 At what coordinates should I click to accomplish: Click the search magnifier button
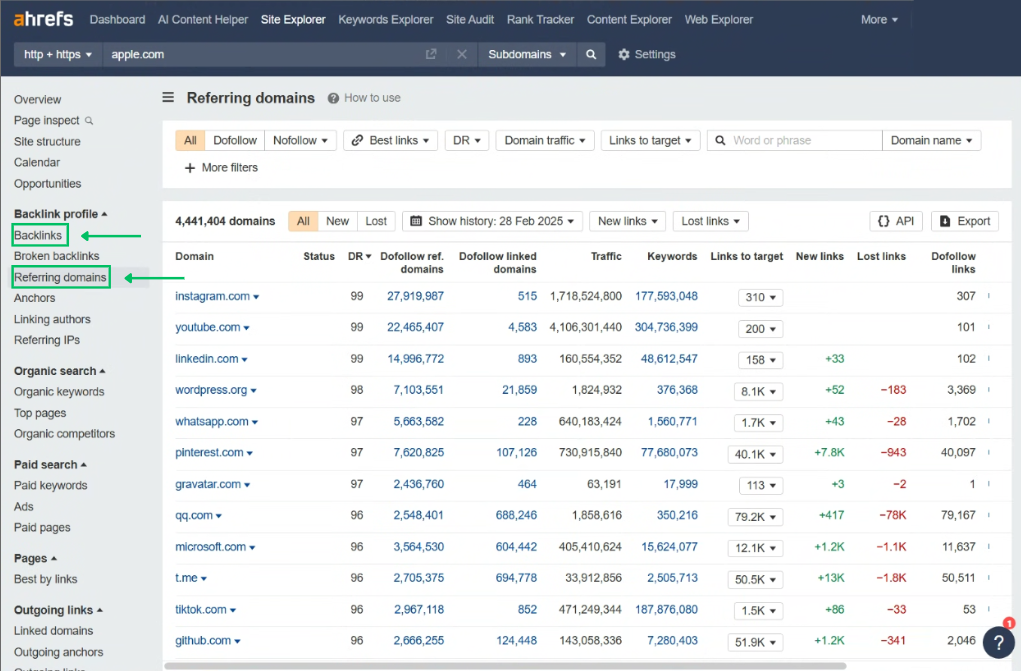click(591, 55)
